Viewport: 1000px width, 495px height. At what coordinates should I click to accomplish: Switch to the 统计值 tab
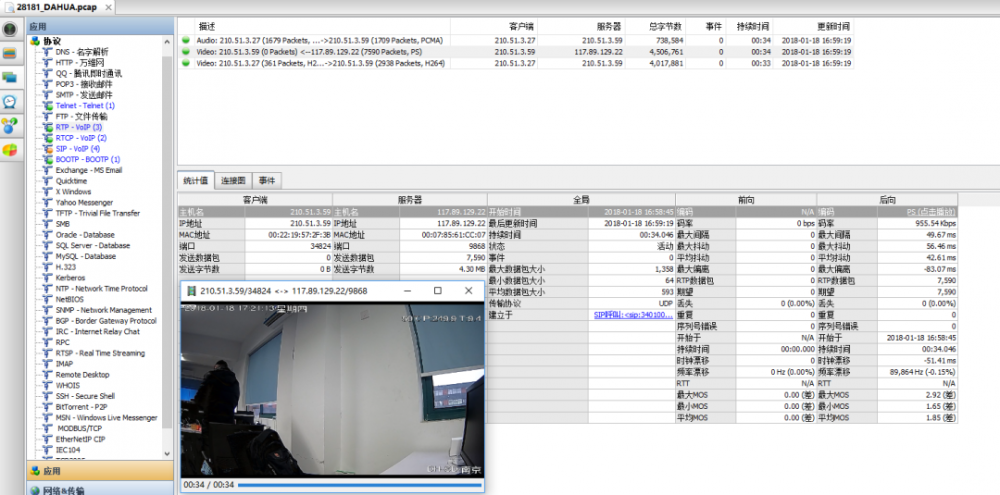(x=196, y=181)
